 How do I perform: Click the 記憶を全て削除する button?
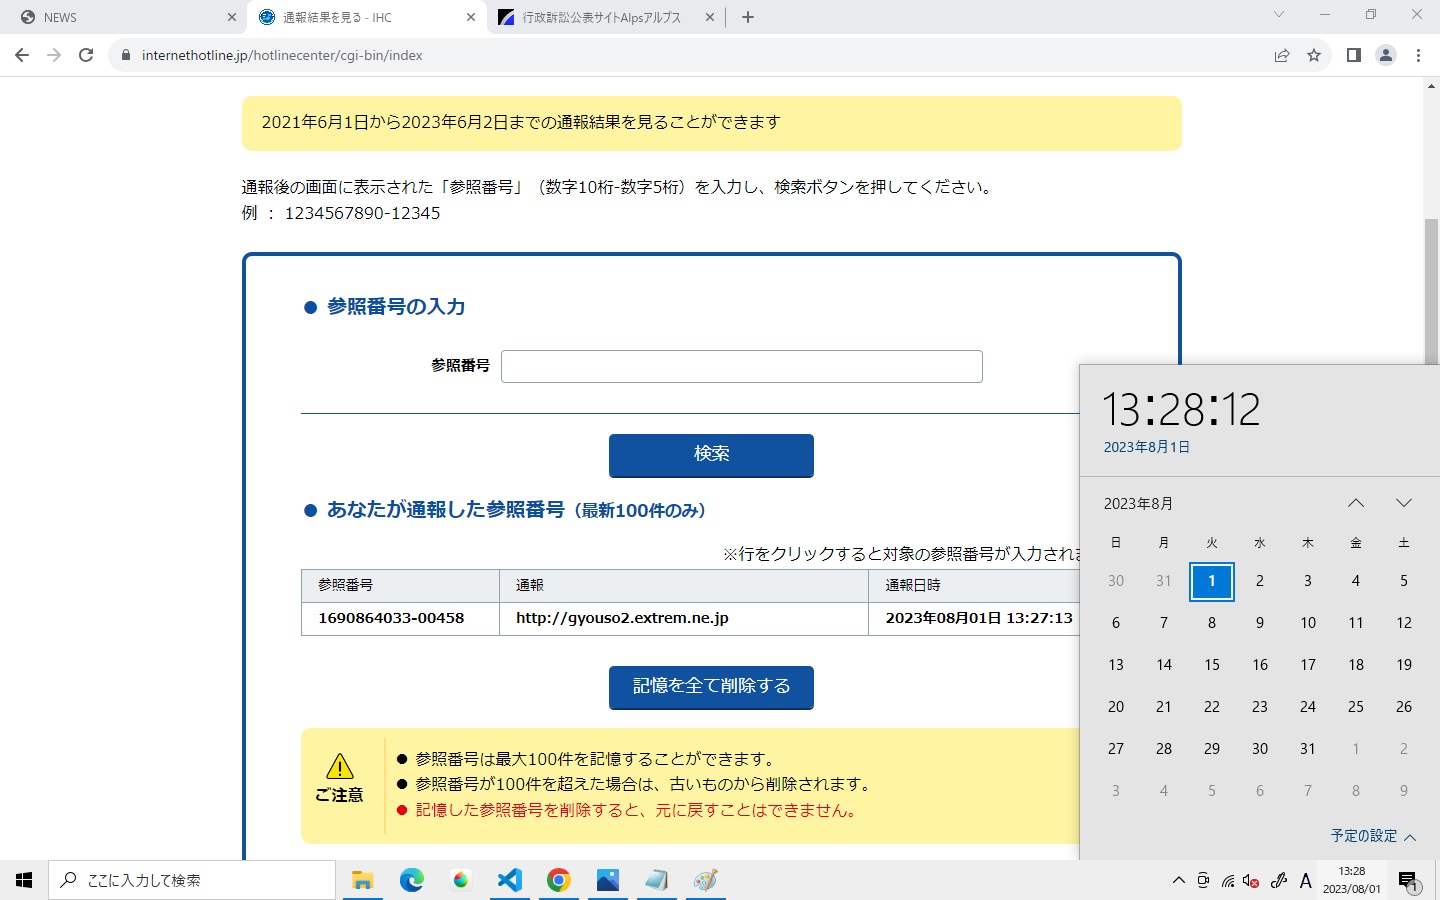(711, 687)
